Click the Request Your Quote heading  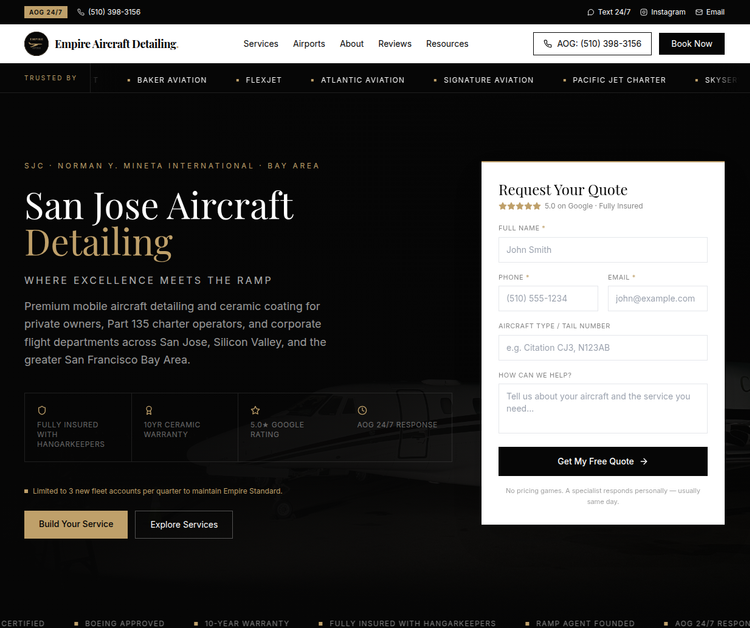tap(563, 190)
